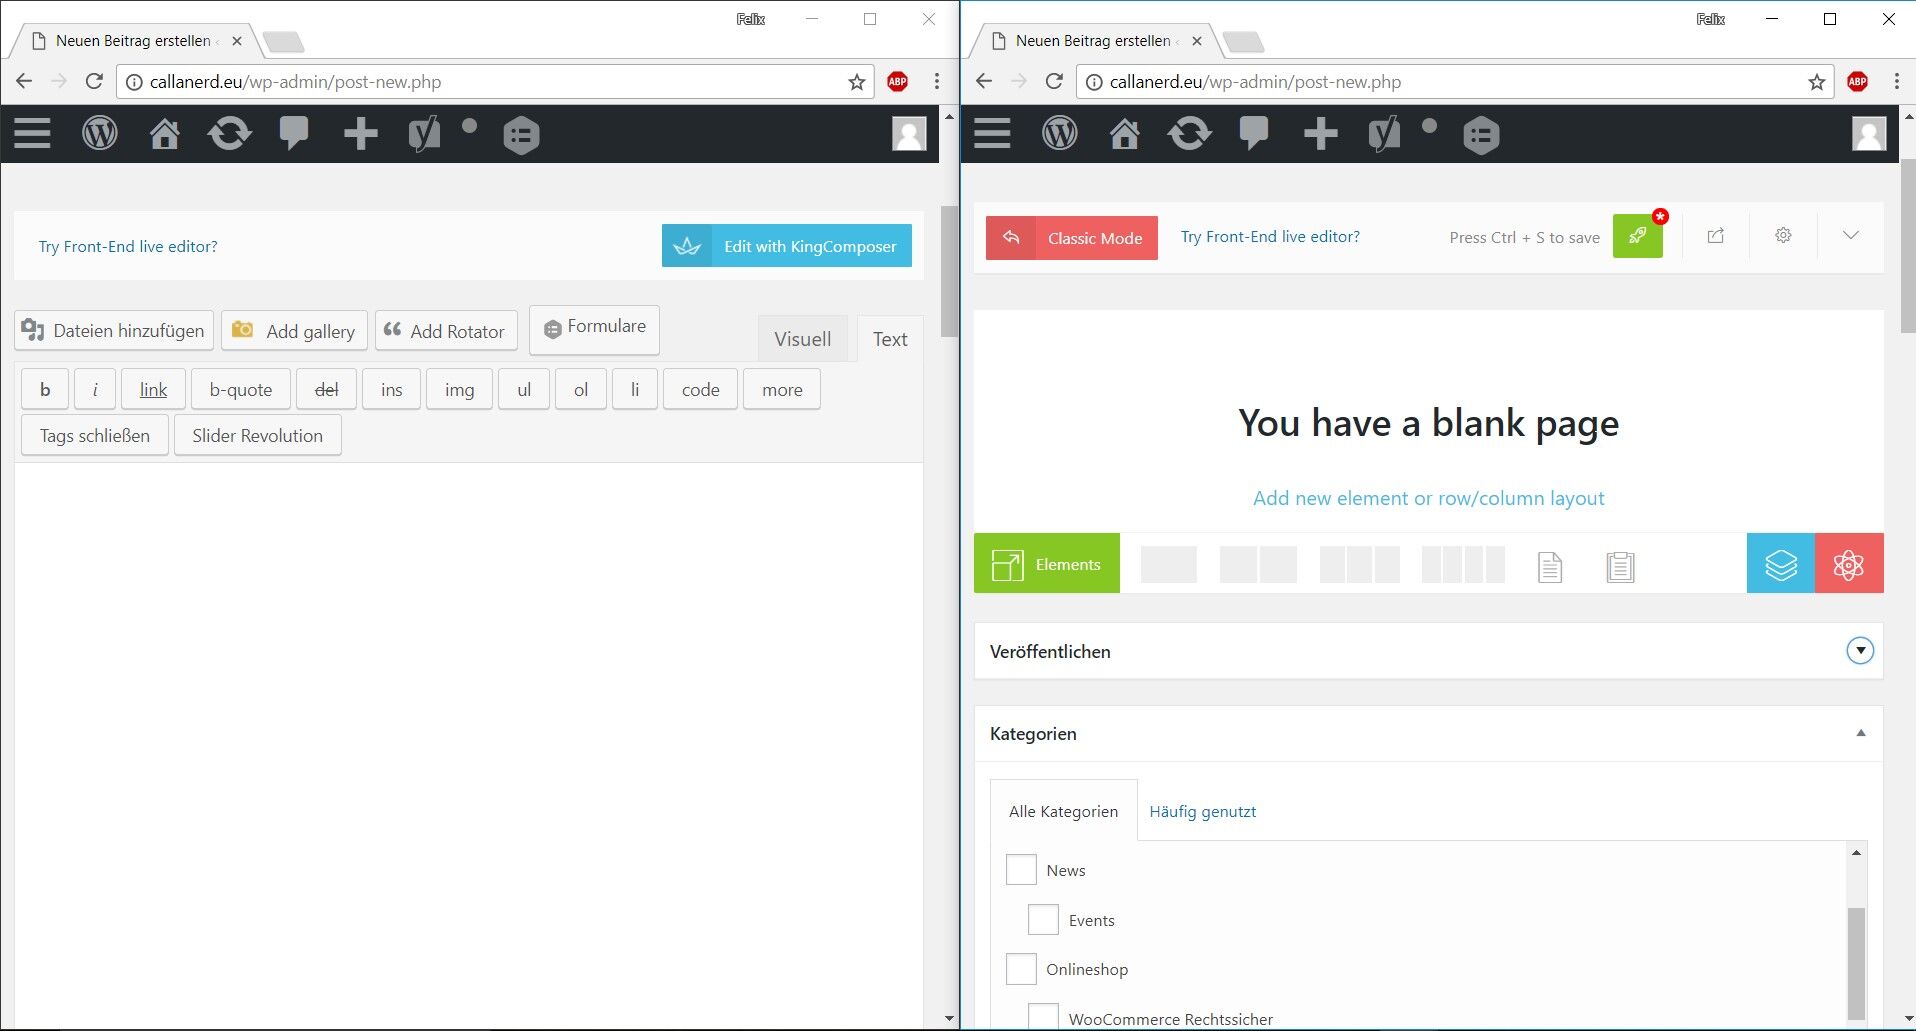Select right window Neuen Beitrag erstellen tab

[1095, 41]
